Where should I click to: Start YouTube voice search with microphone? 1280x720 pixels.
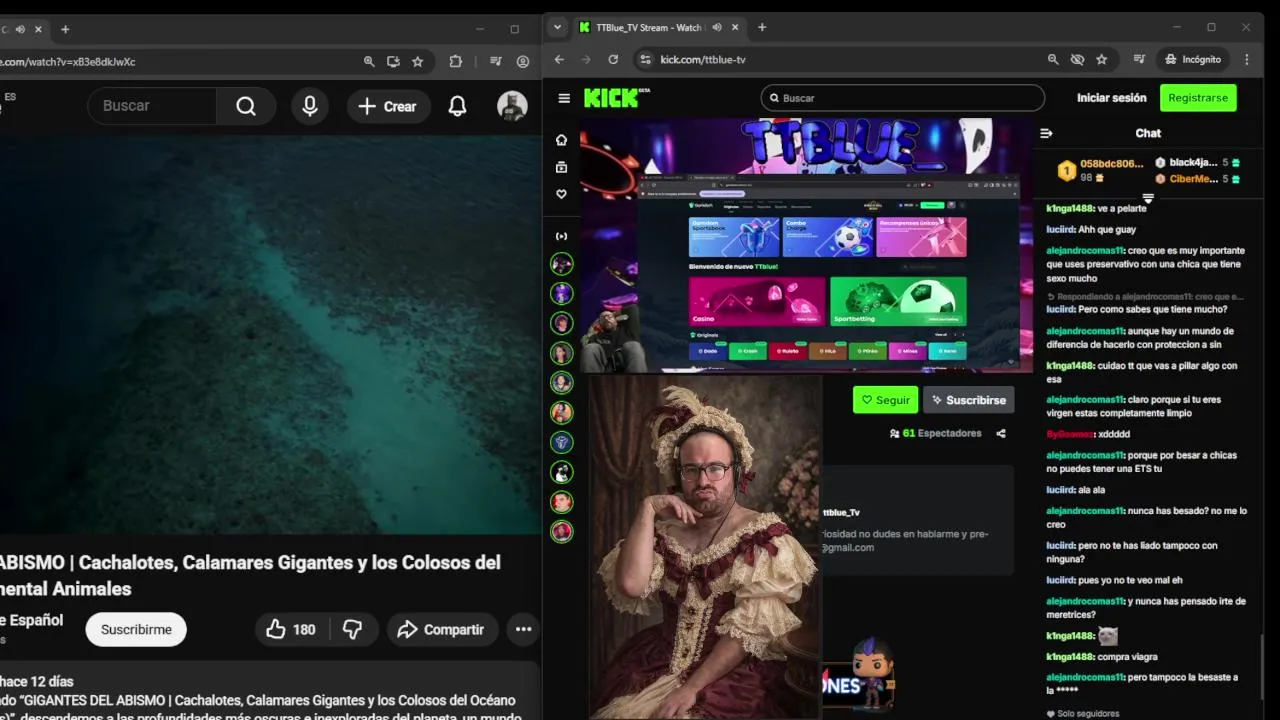click(x=310, y=106)
